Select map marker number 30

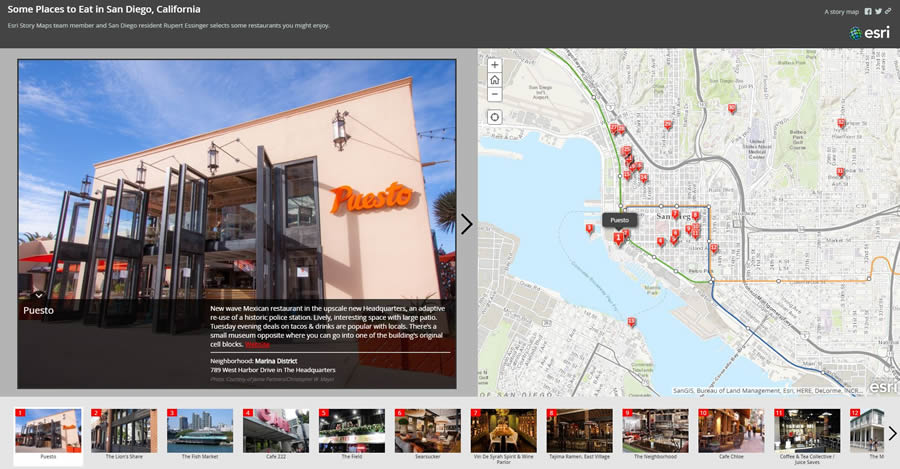[732, 108]
